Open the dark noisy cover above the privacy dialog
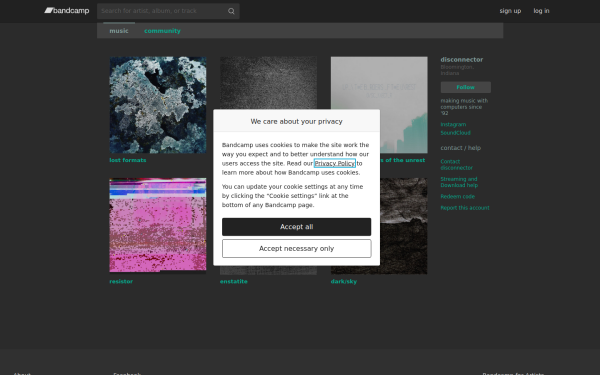 (x=268, y=83)
